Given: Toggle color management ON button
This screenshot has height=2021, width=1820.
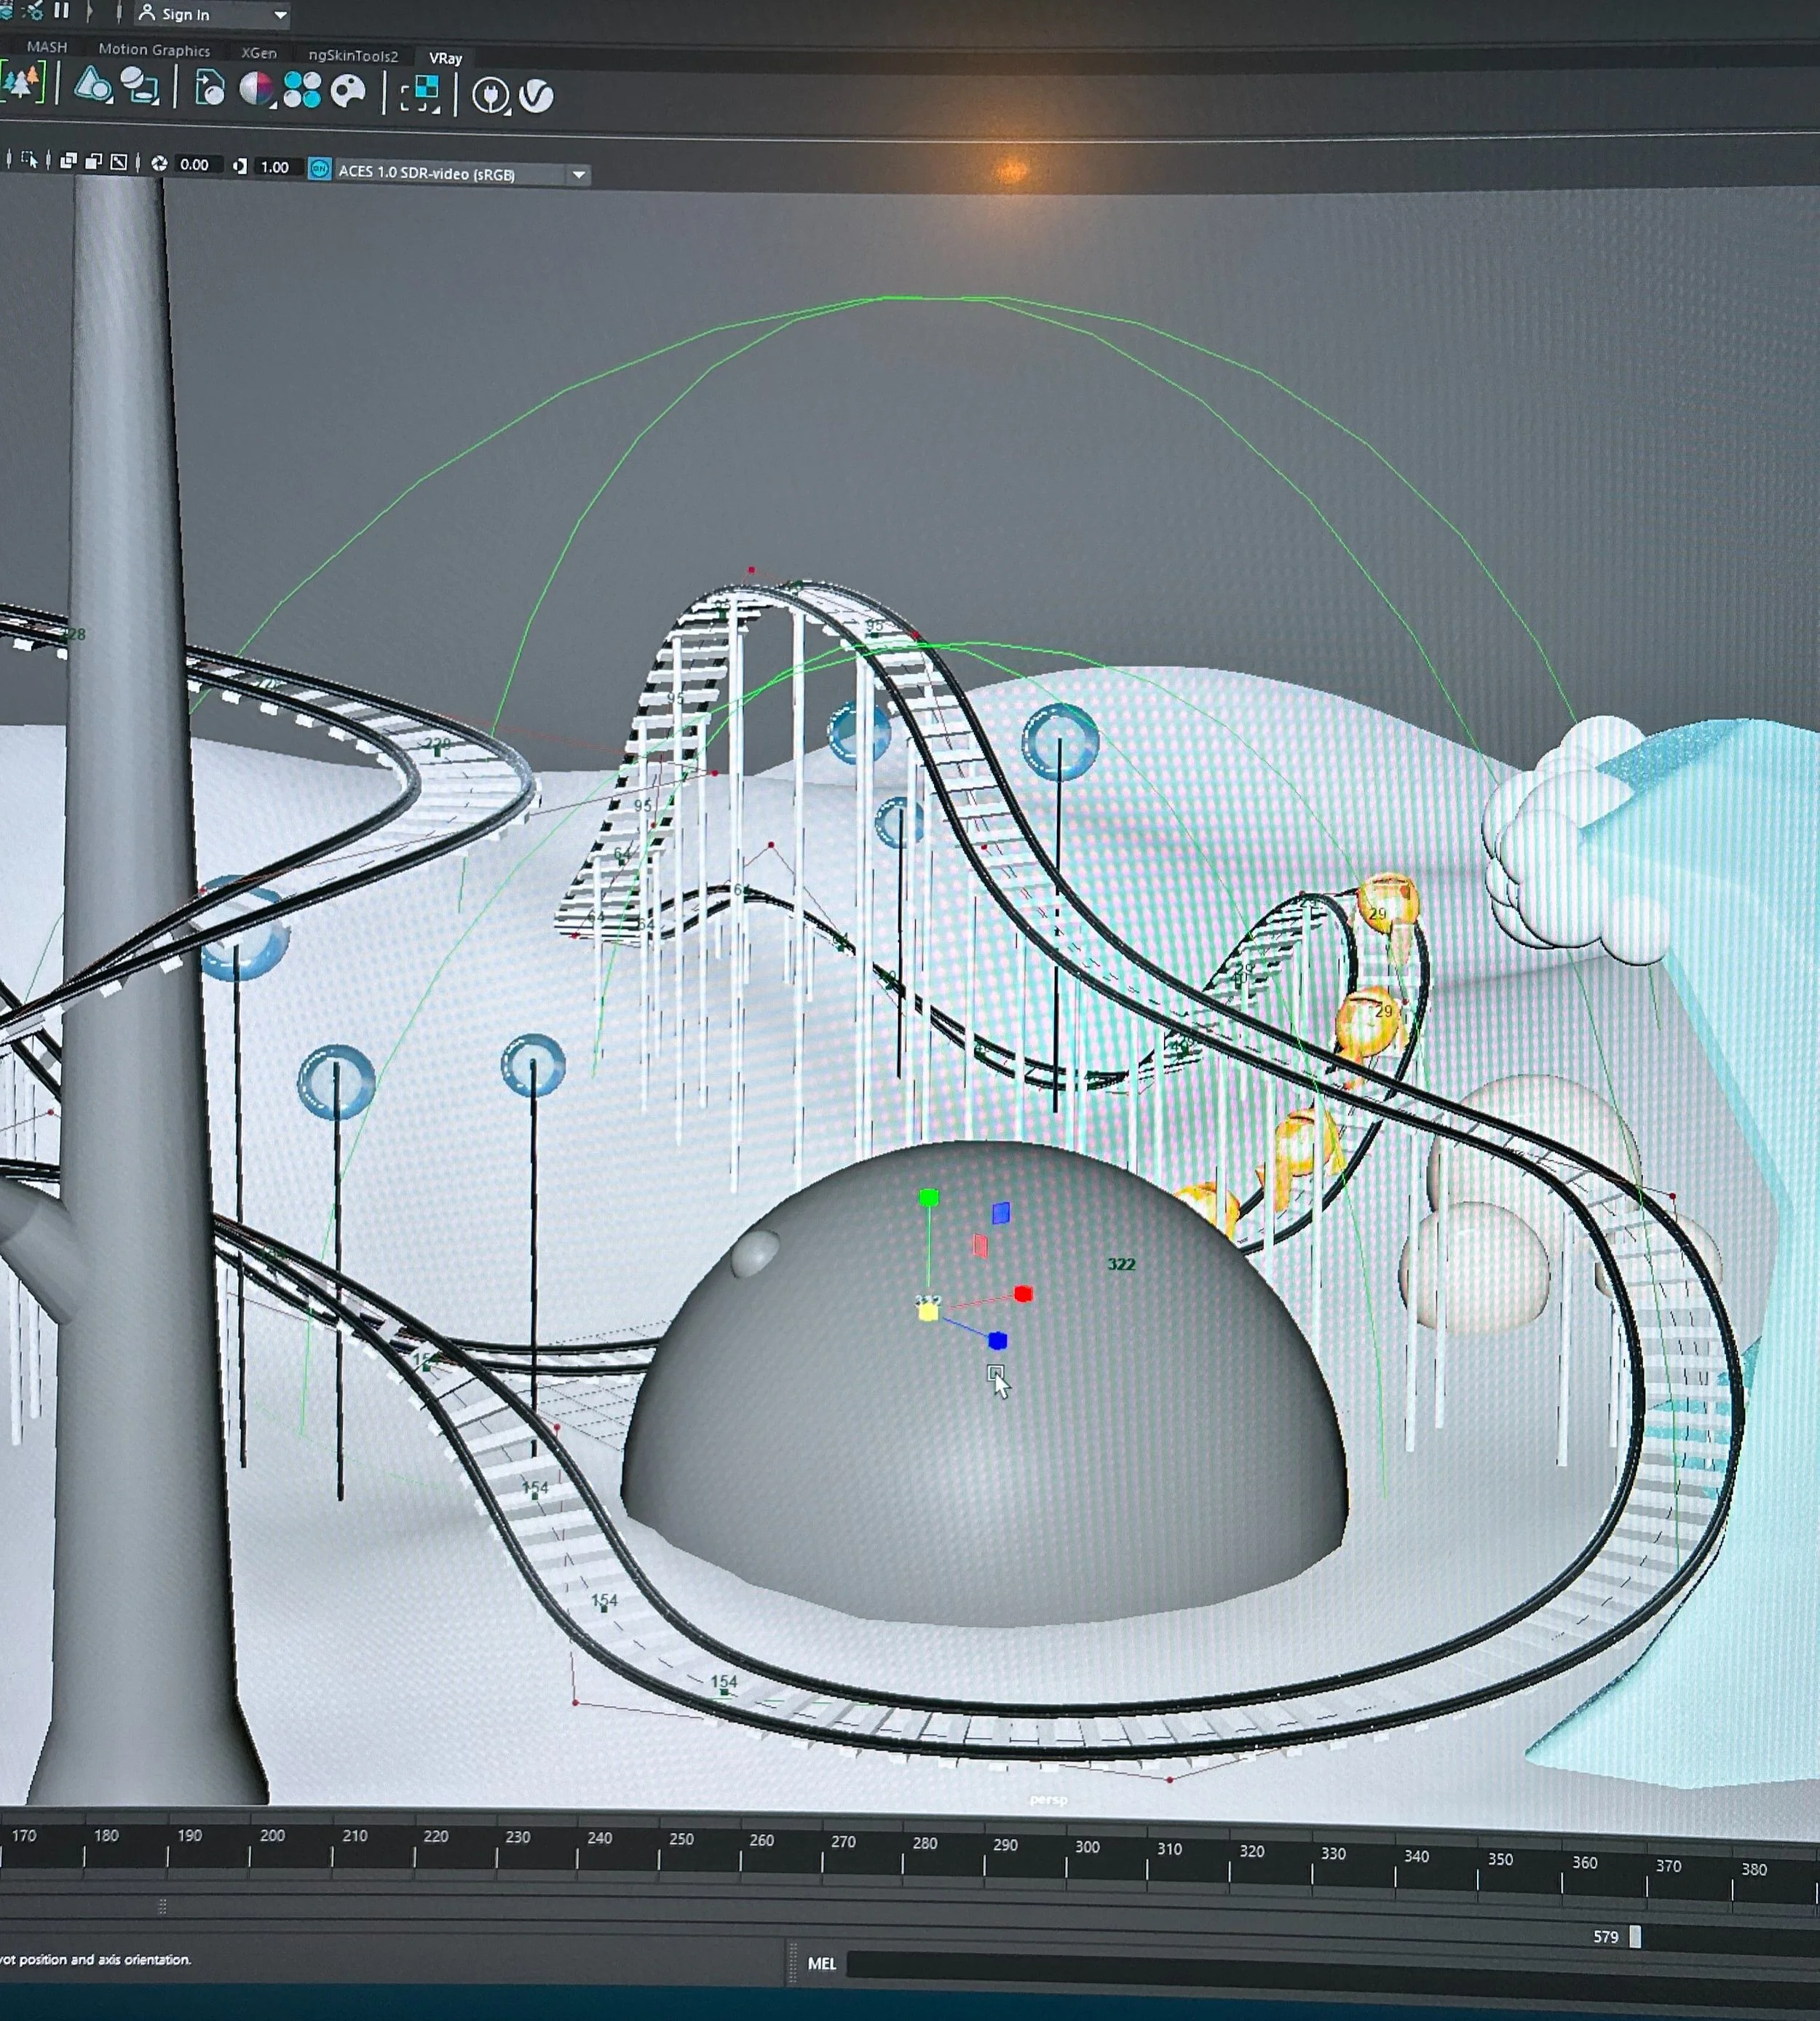Looking at the screenshot, I should coord(319,169).
